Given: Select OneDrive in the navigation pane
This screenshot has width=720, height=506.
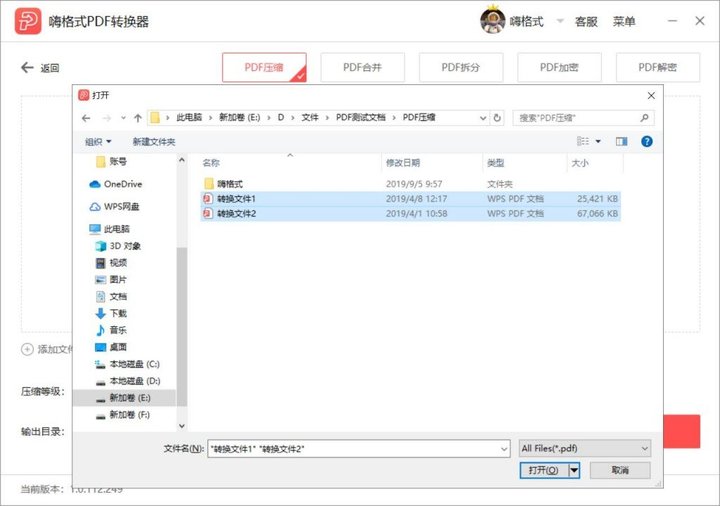Looking at the screenshot, I should point(116,184).
